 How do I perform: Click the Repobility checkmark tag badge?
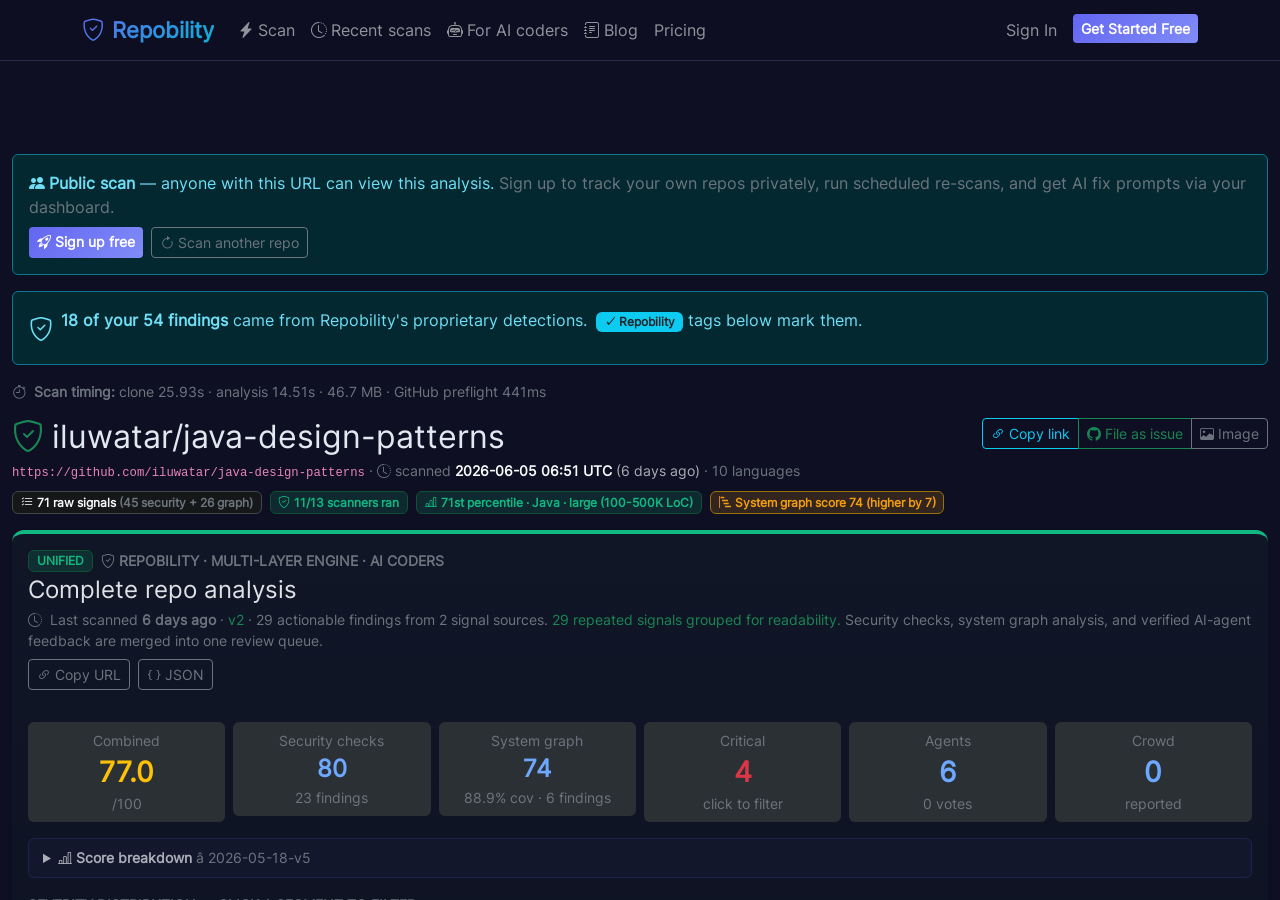tap(639, 321)
